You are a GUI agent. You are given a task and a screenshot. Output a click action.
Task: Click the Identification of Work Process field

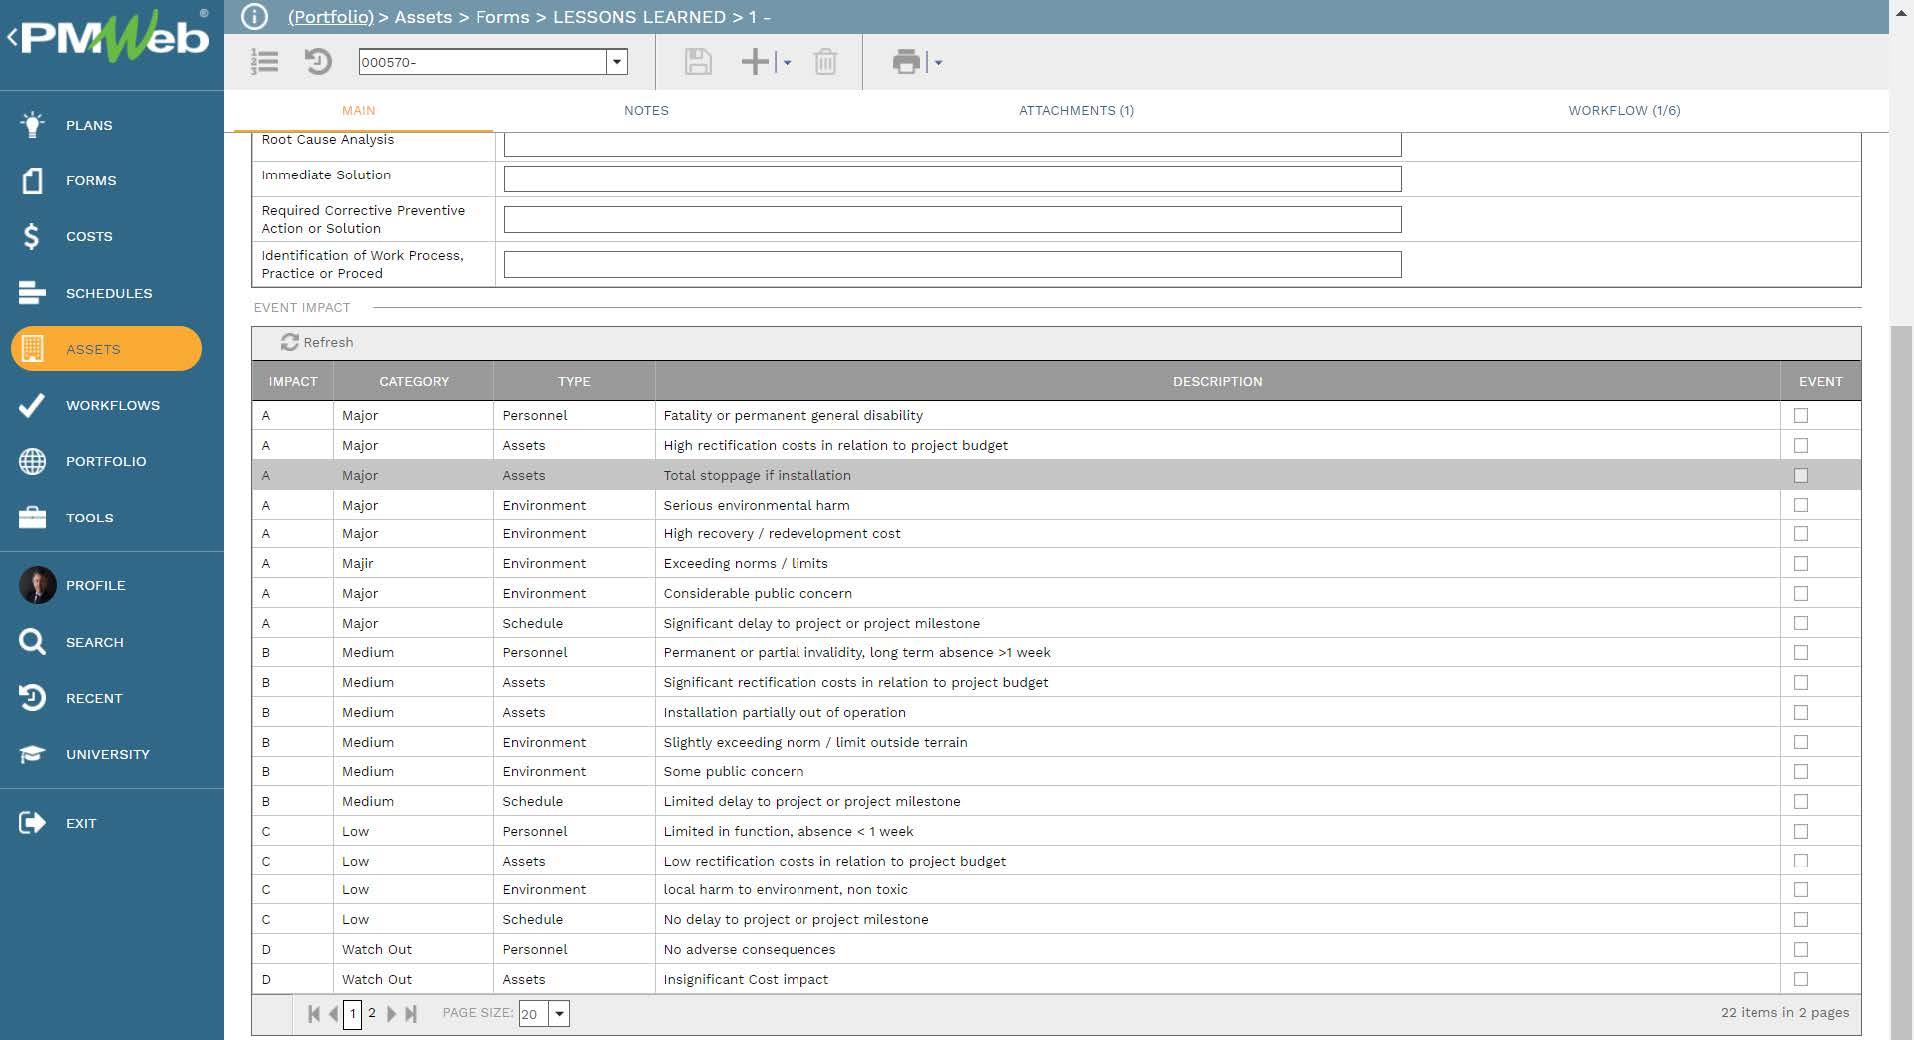click(x=952, y=265)
